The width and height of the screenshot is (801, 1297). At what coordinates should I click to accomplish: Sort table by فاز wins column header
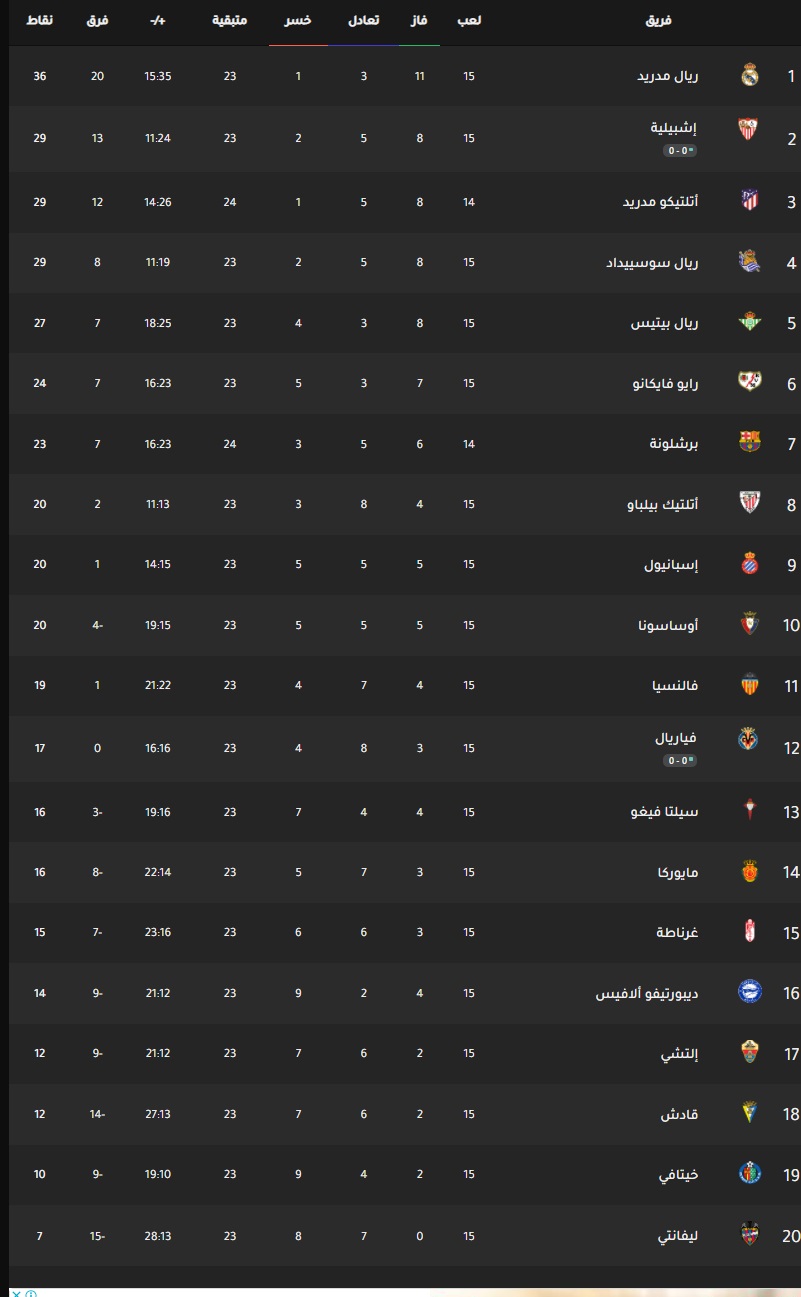click(421, 20)
